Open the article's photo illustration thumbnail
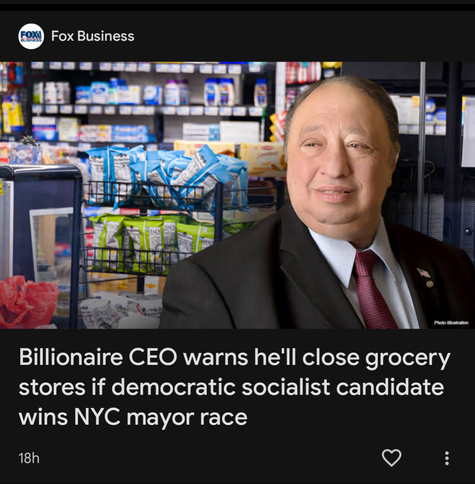The image size is (475, 484). tap(237, 195)
